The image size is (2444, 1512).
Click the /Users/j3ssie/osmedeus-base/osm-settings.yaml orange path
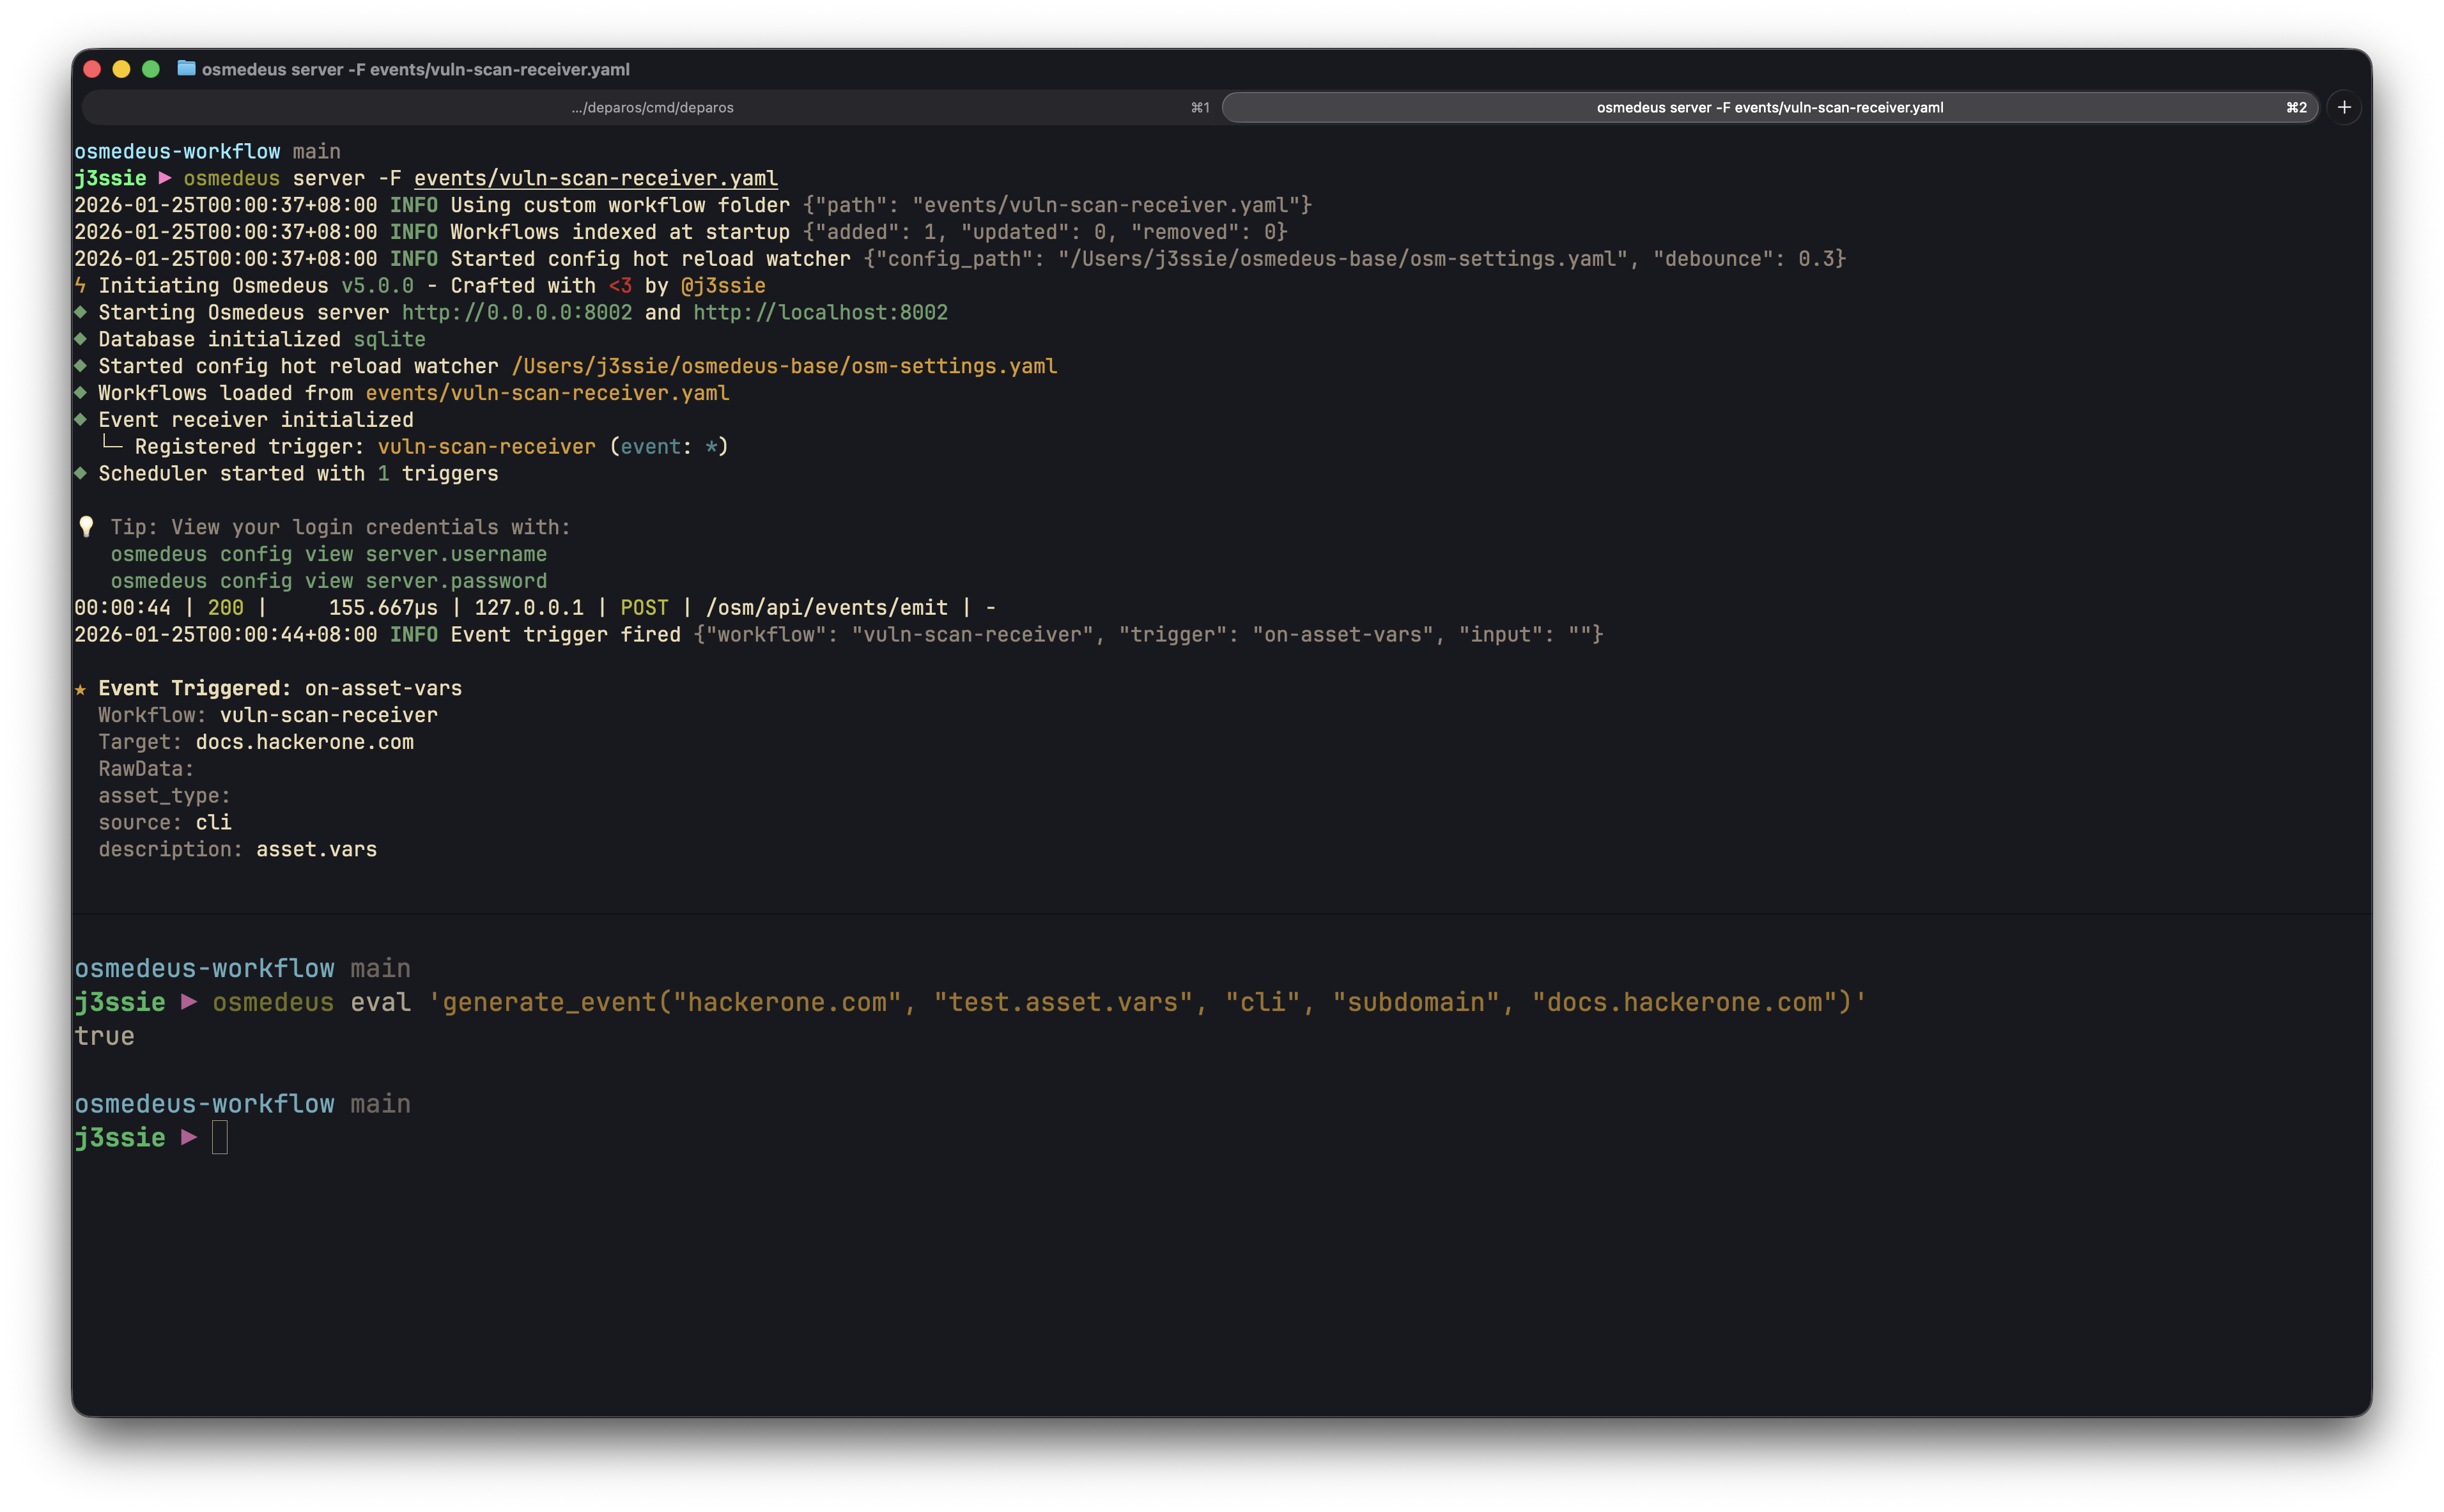click(x=784, y=366)
